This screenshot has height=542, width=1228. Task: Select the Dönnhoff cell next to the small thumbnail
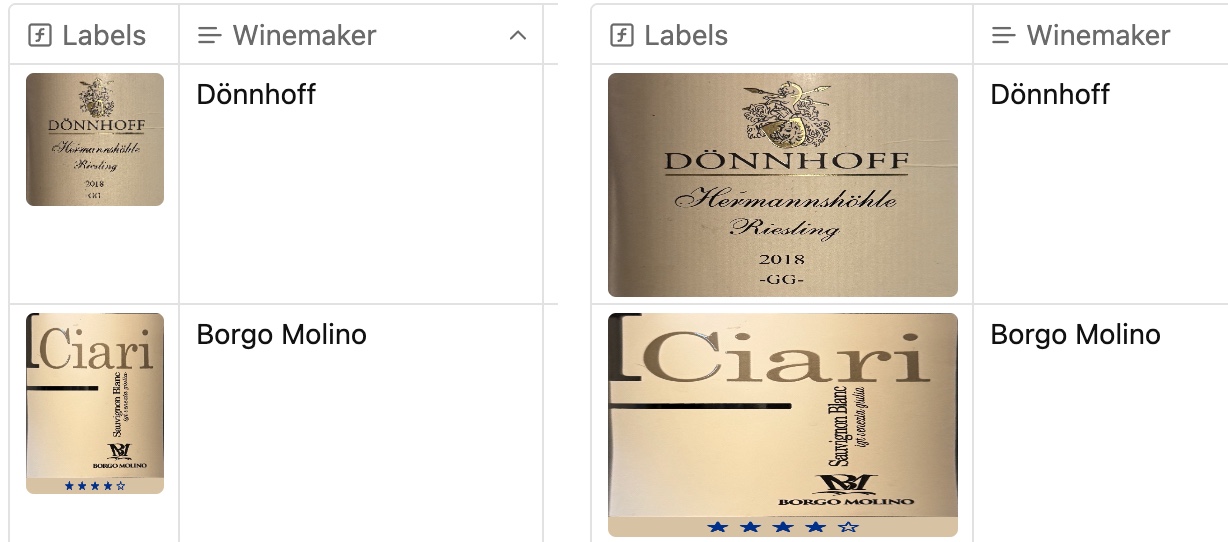click(x=361, y=184)
